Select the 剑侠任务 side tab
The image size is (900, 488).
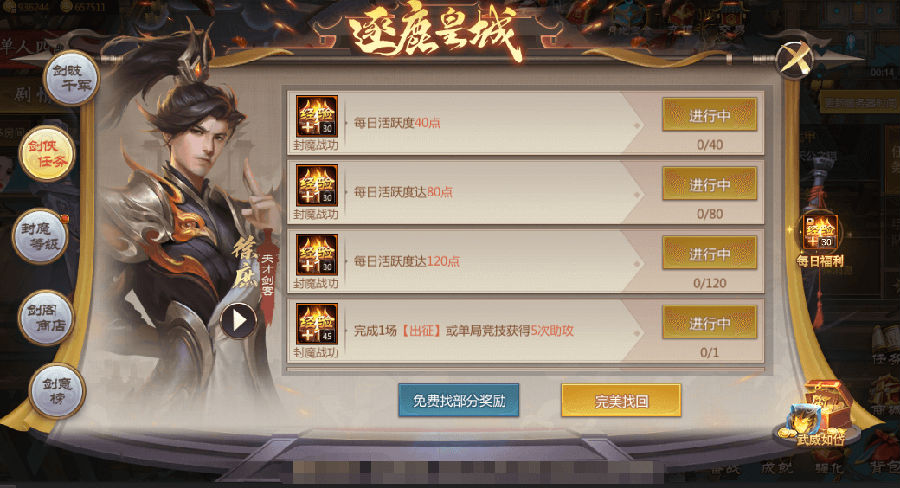(x=48, y=154)
